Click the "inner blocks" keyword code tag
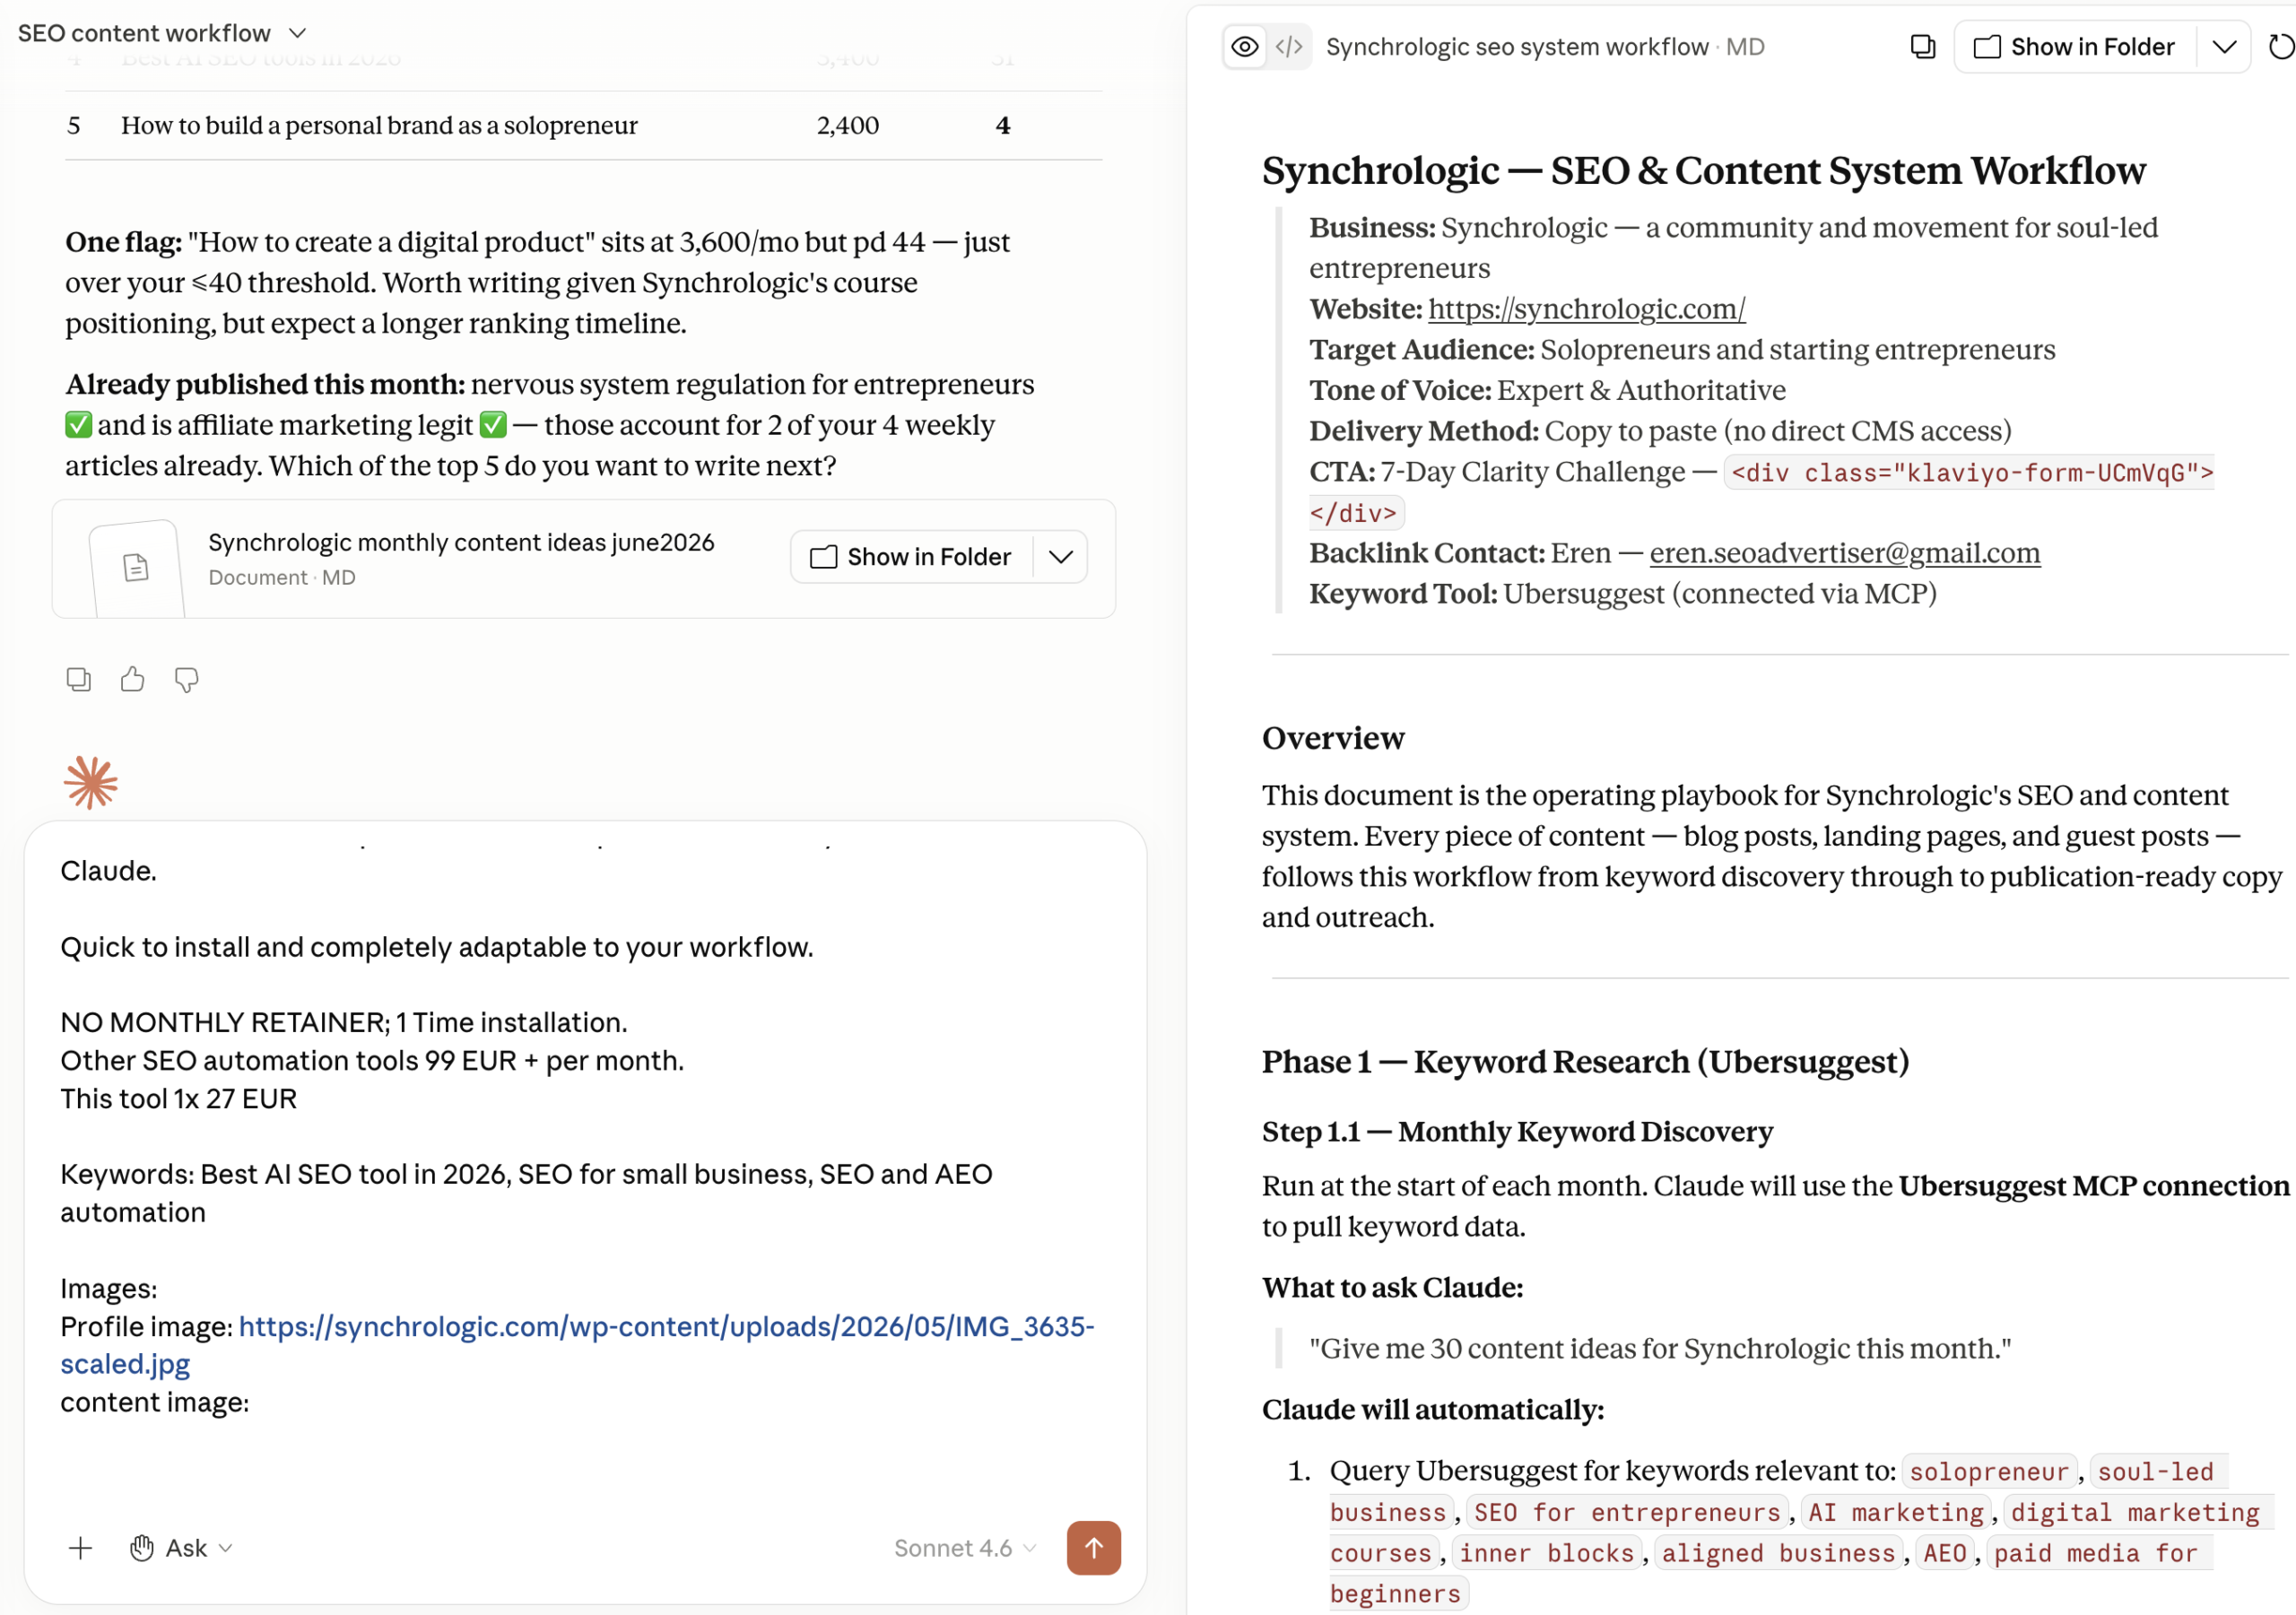This screenshot has width=2296, height=1615. point(1546,1553)
